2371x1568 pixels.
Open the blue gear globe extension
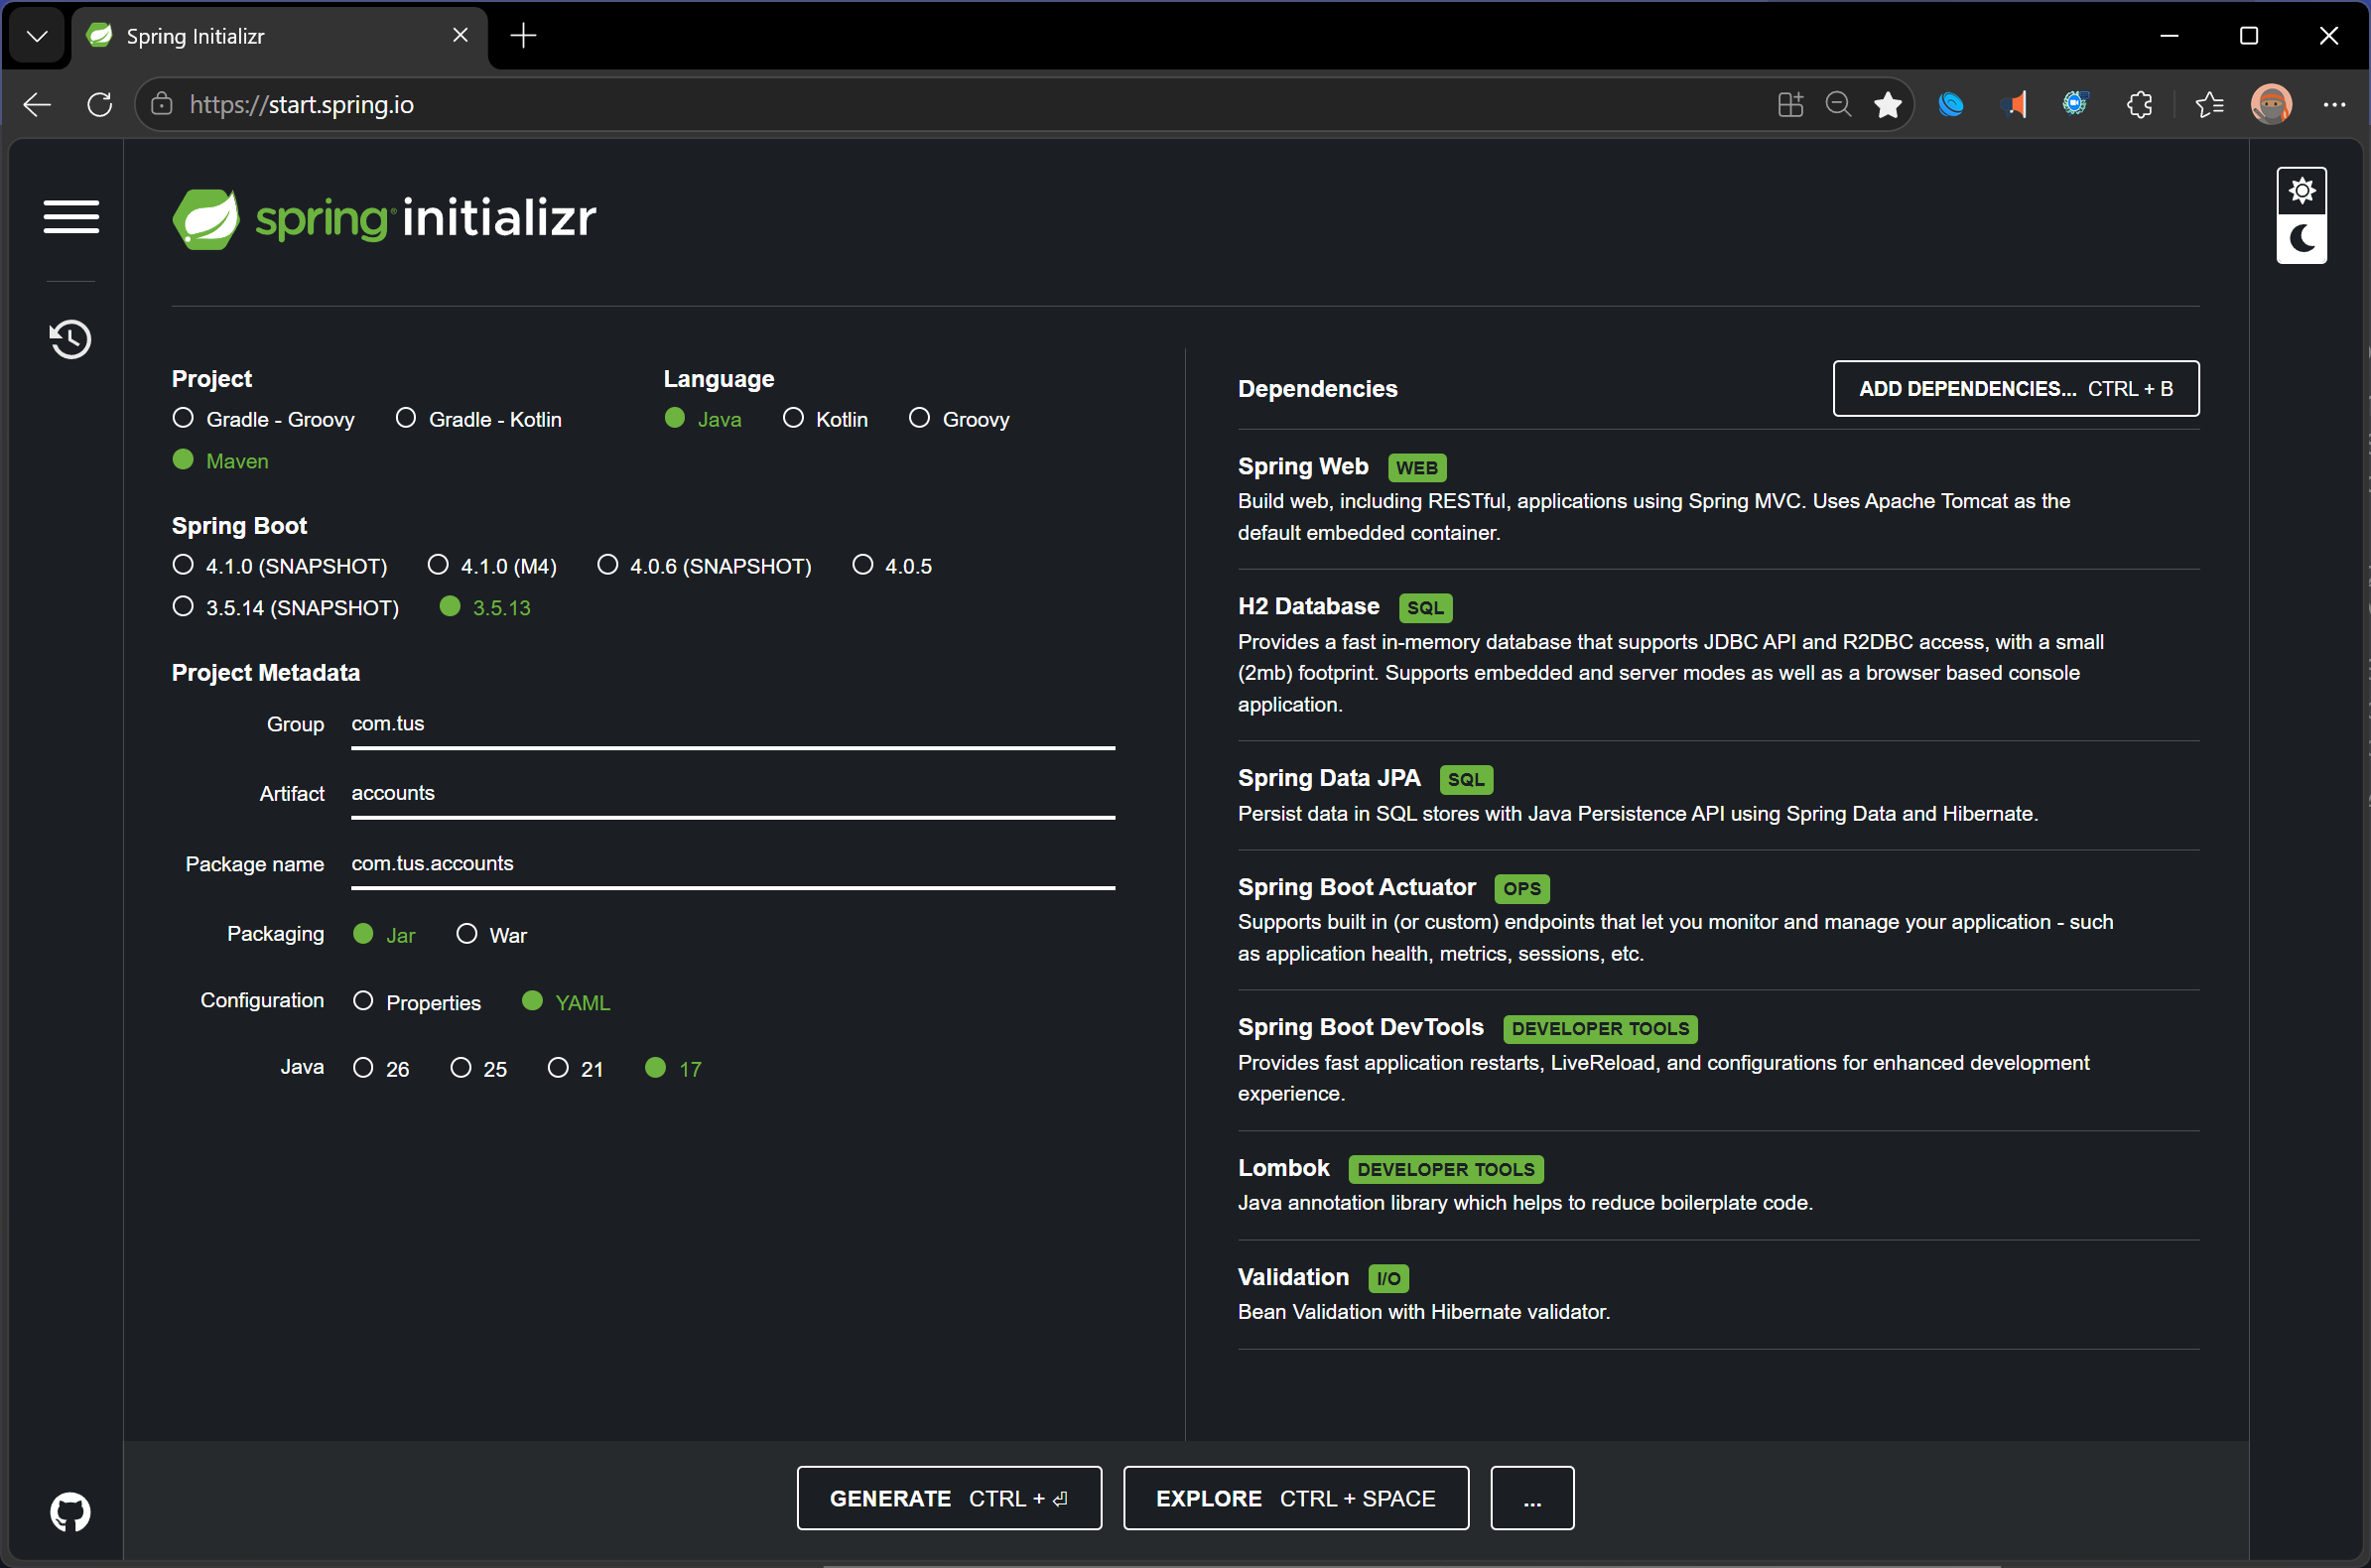[2076, 104]
